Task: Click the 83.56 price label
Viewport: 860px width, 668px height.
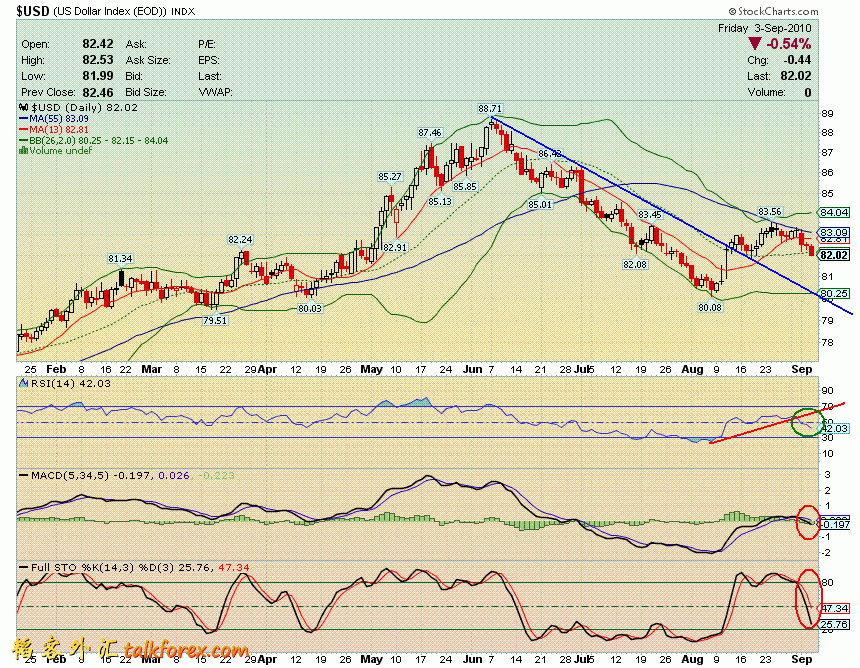Action: click(x=770, y=211)
